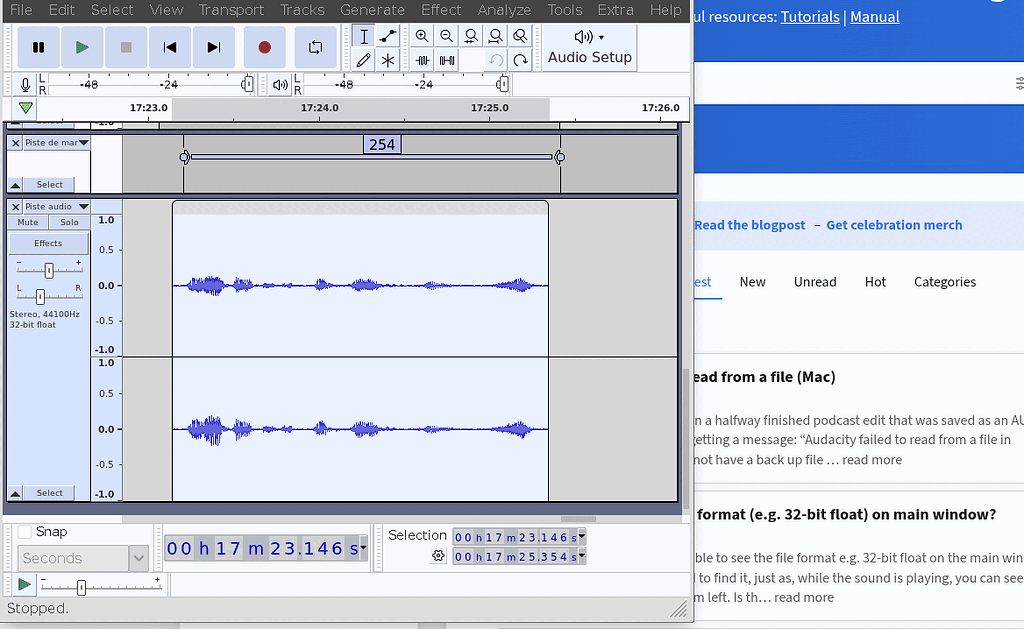Click the Zoom In magnifier icon
The height and width of the screenshot is (629, 1024).
[421, 36]
